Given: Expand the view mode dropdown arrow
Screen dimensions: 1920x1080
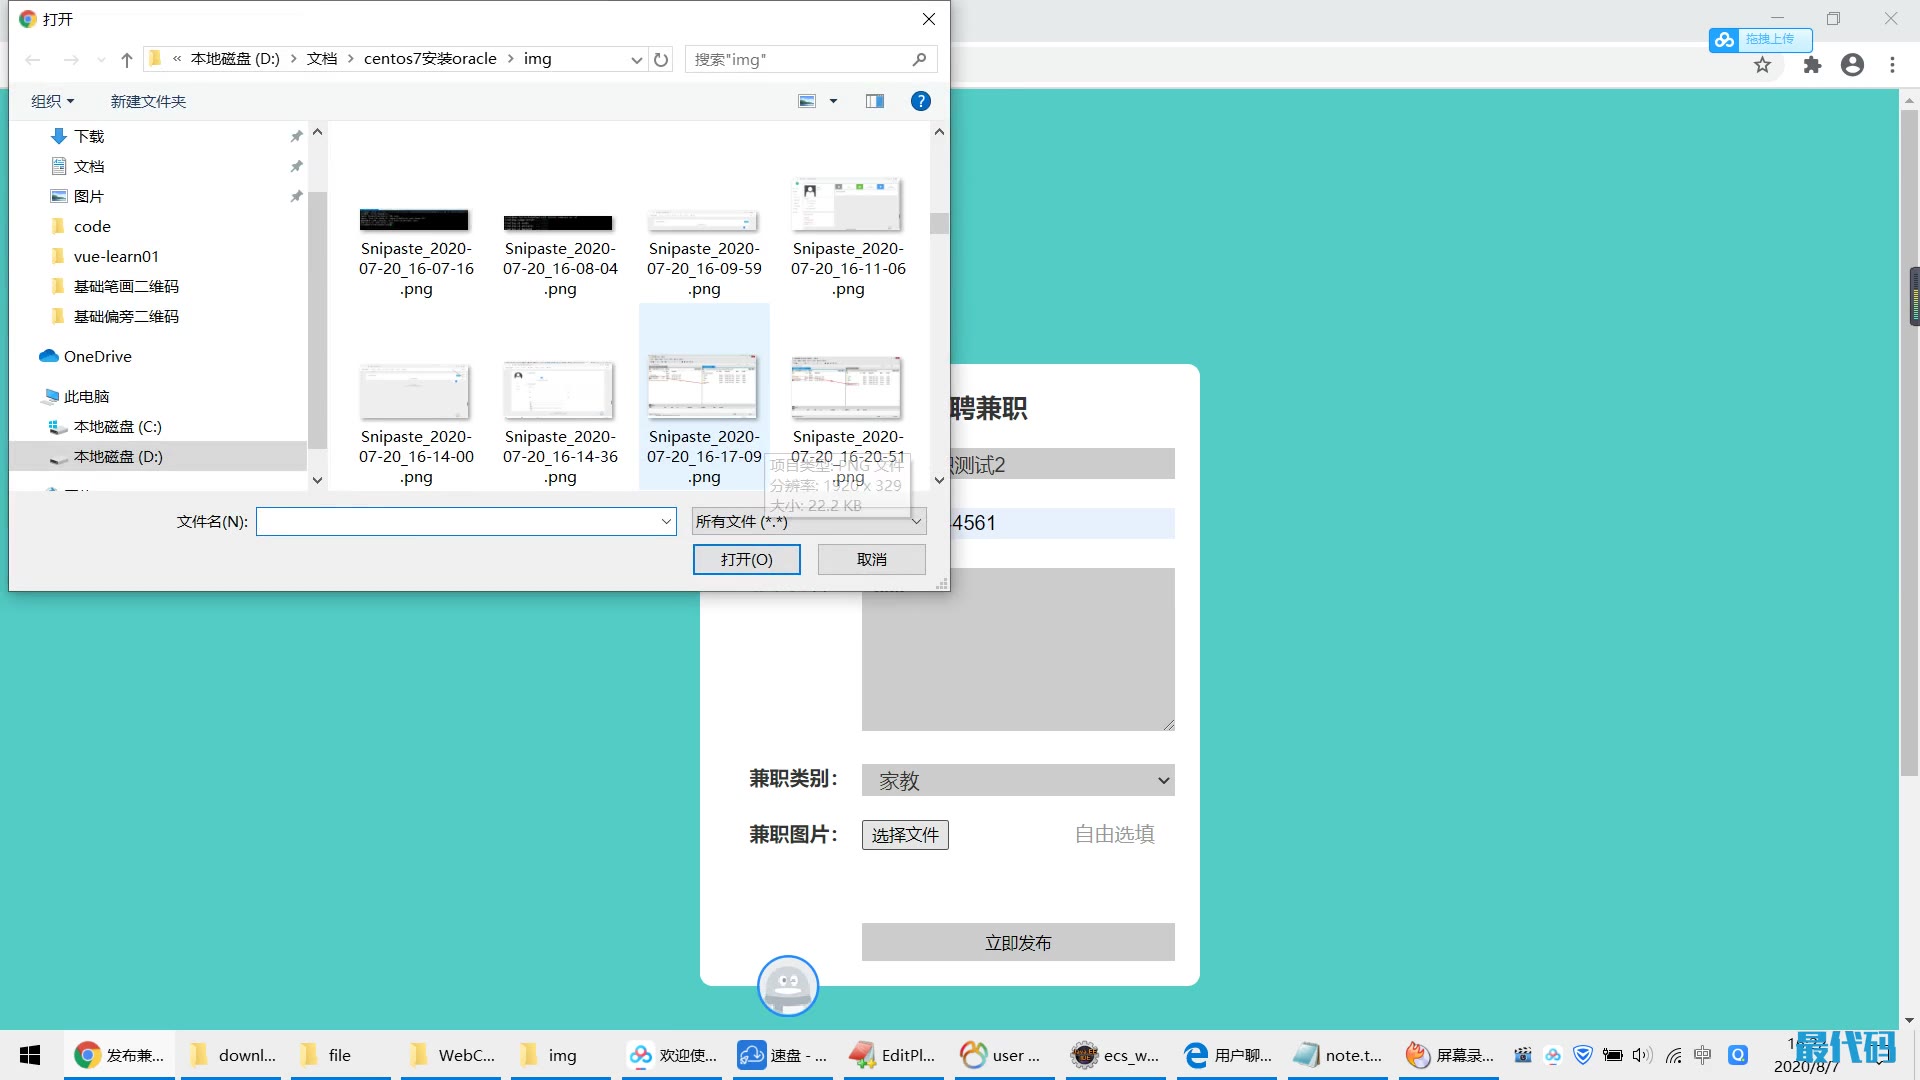Looking at the screenshot, I should 833,101.
